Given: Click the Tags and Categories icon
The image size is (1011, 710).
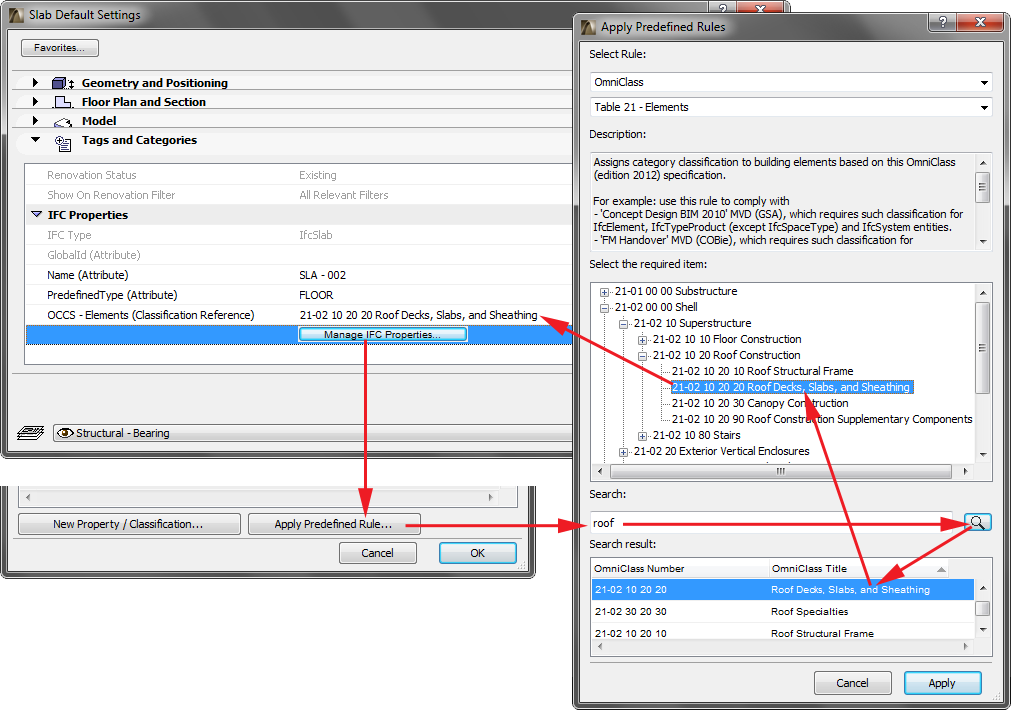Looking at the screenshot, I should (x=63, y=143).
